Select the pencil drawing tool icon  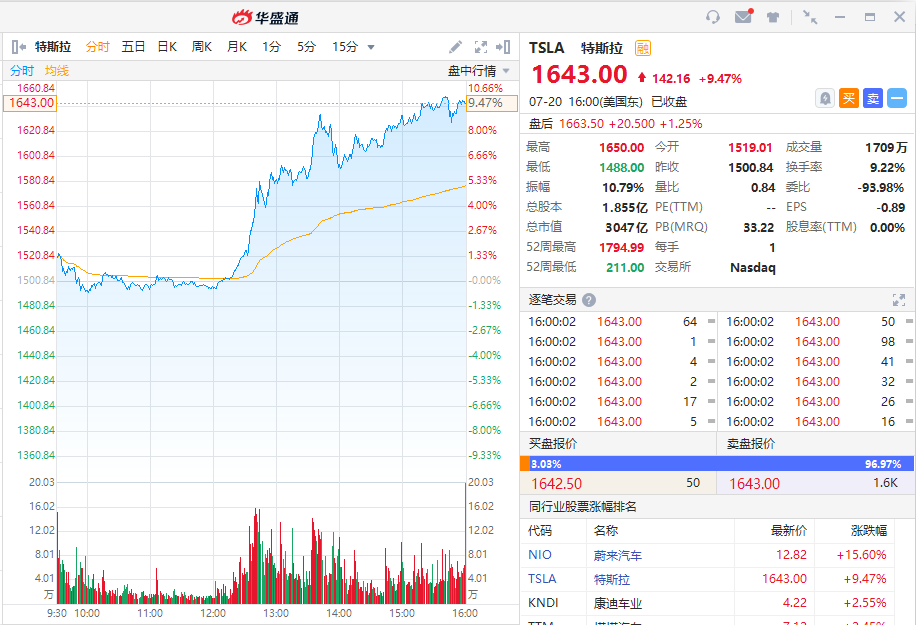(456, 47)
